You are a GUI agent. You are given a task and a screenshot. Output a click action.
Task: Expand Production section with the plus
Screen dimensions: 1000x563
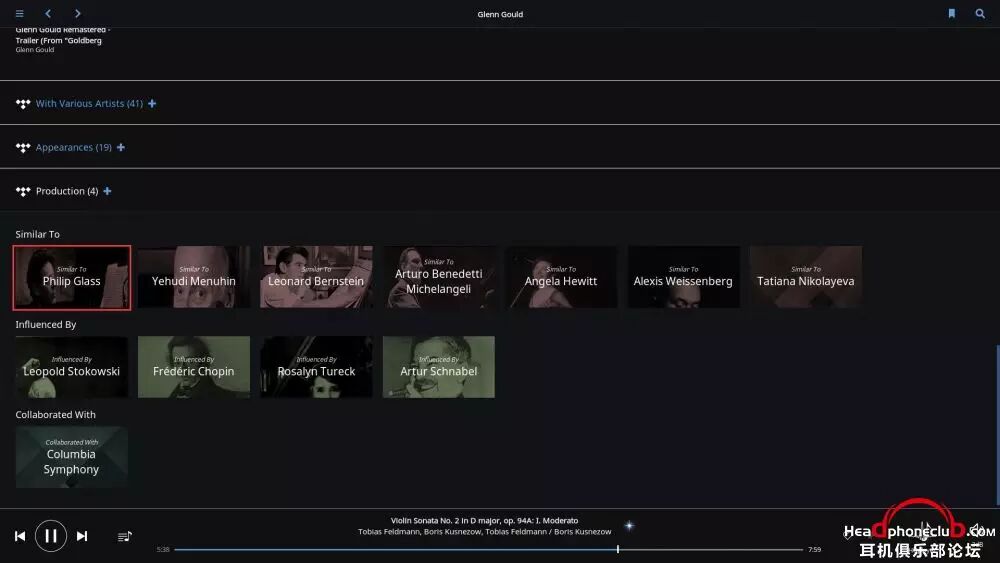click(107, 191)
